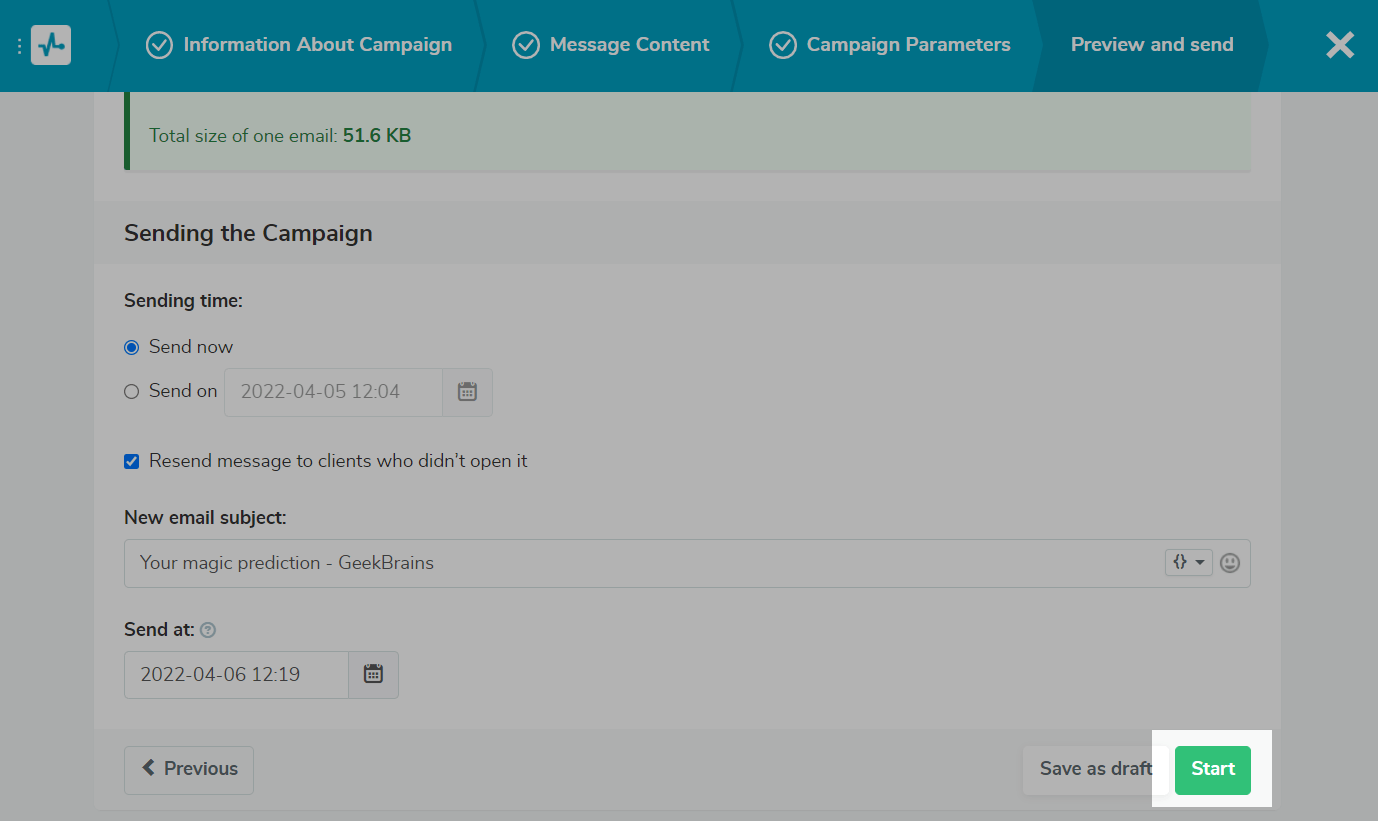Go back with the Previous button

(189, 769)
